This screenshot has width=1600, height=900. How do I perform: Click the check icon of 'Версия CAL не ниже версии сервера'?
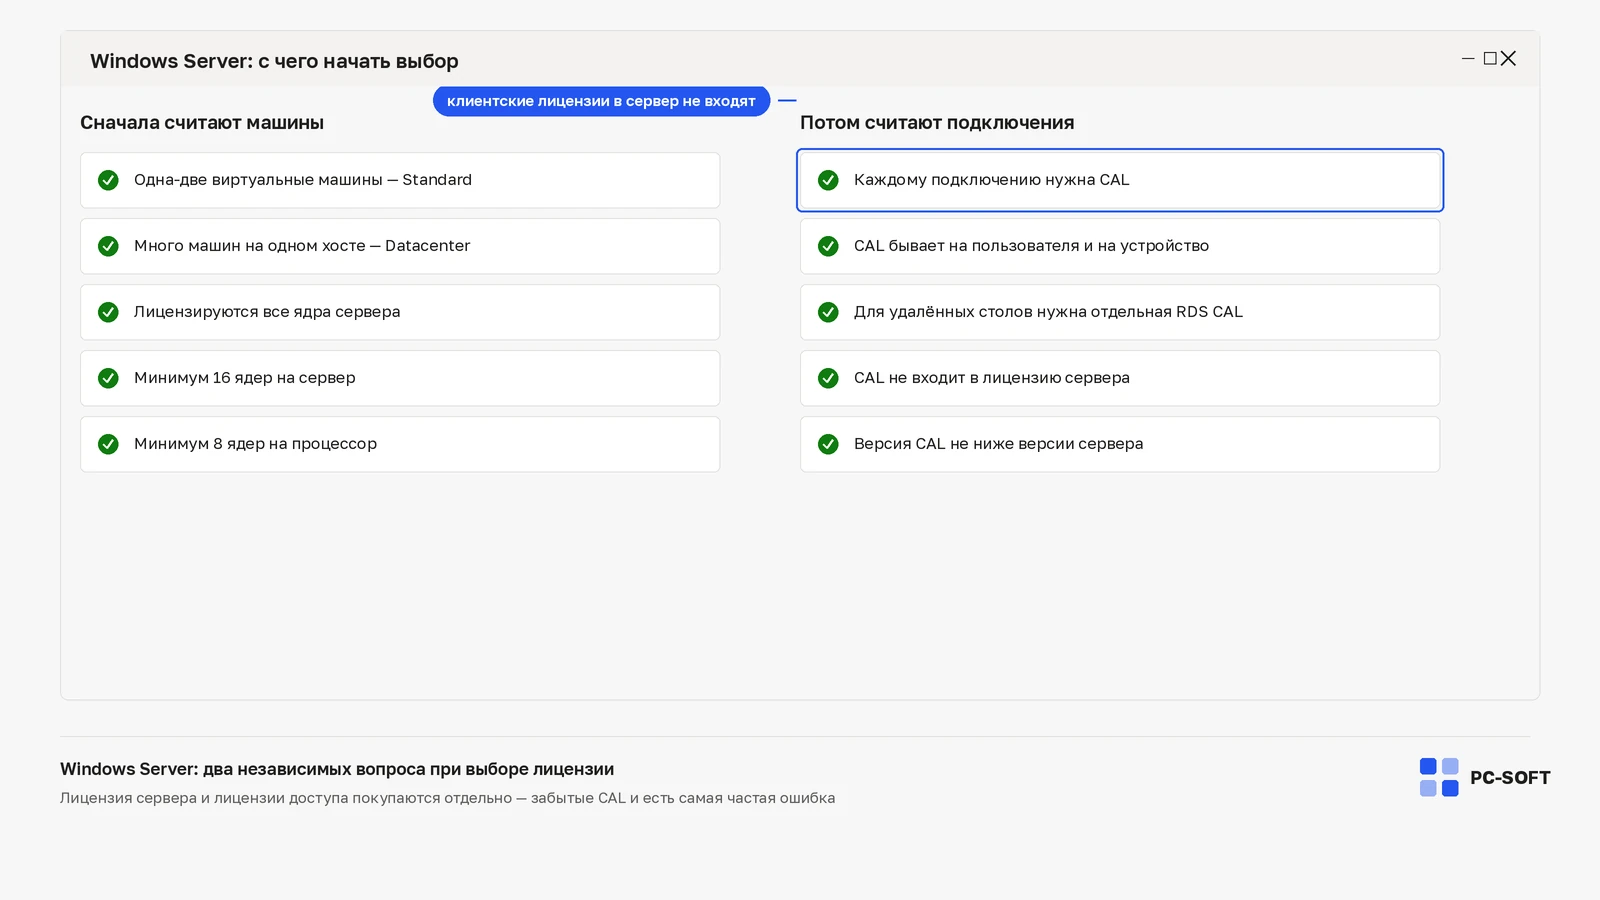point(828,444)
